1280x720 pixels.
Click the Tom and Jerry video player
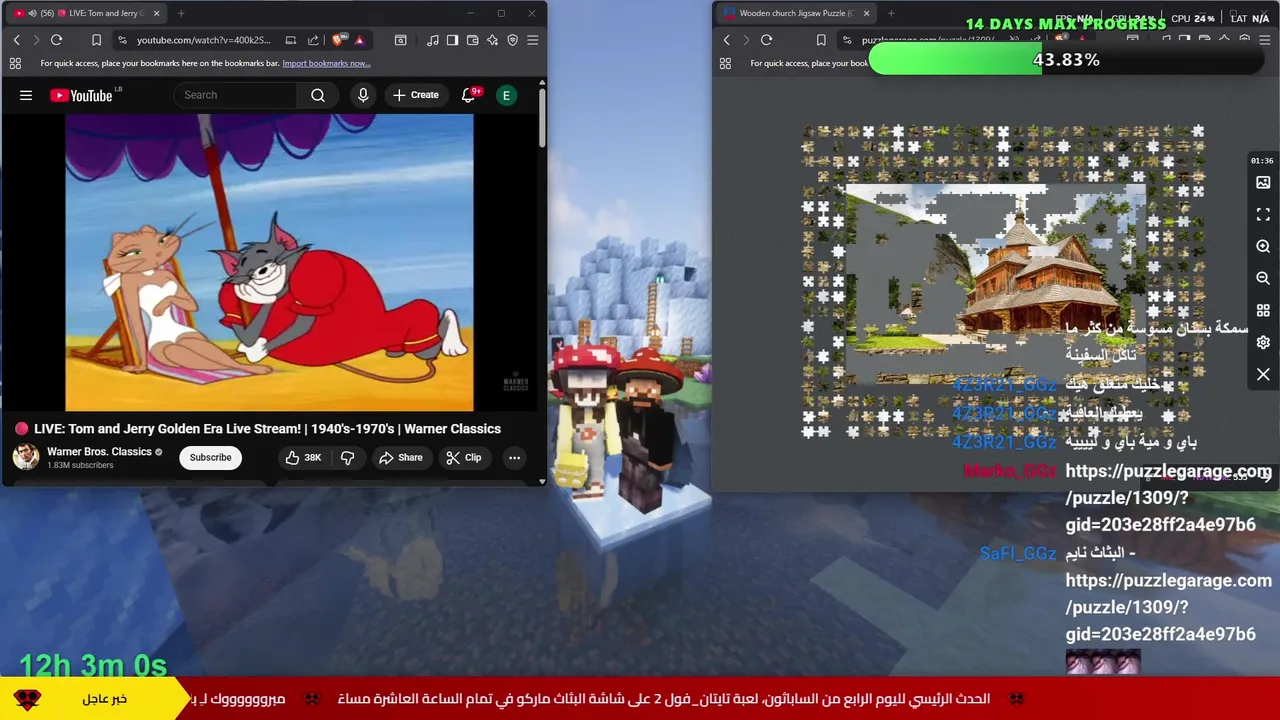269,262
